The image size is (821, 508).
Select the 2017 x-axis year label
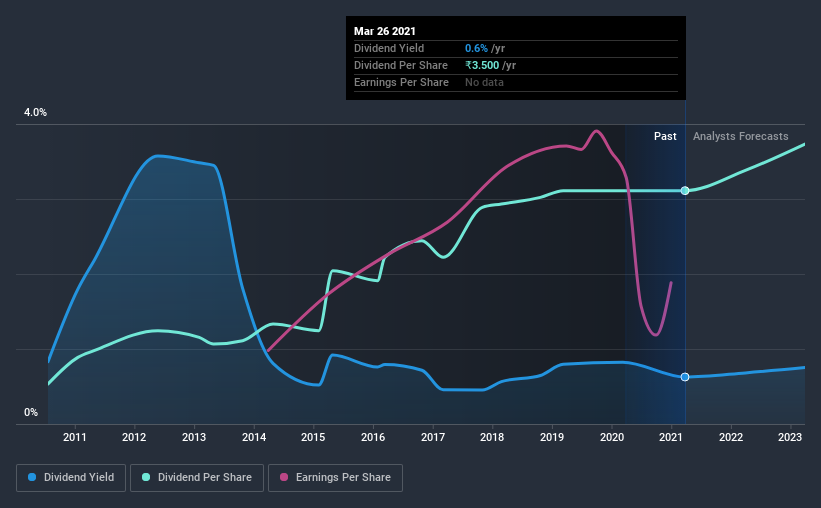(433, 437)
